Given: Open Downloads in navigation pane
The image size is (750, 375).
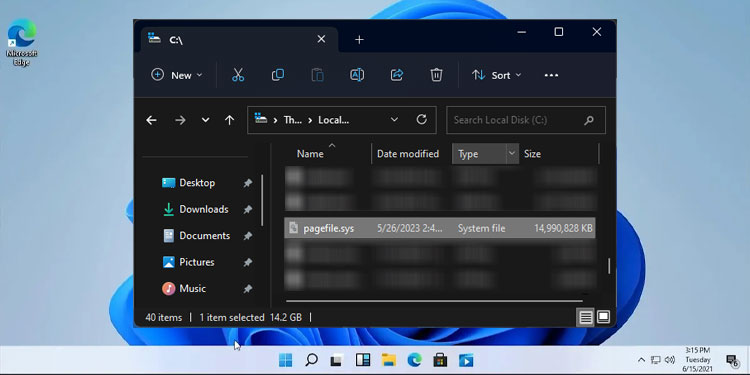Looking at the screenshot, I should point(204,210).
